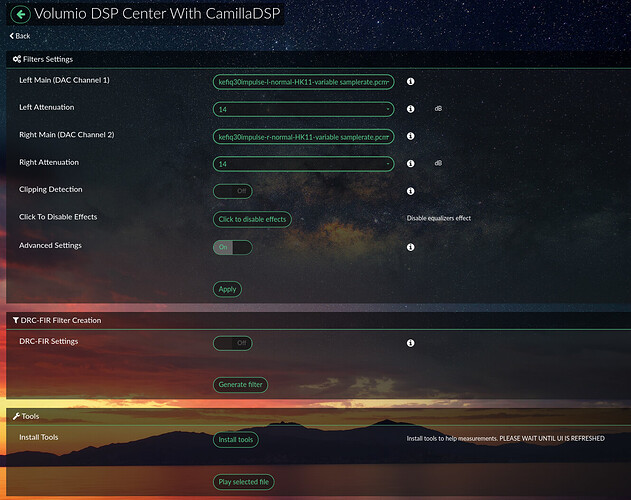
Task: Click dB unit beside Right Attenuation
Action: [438, 163]
